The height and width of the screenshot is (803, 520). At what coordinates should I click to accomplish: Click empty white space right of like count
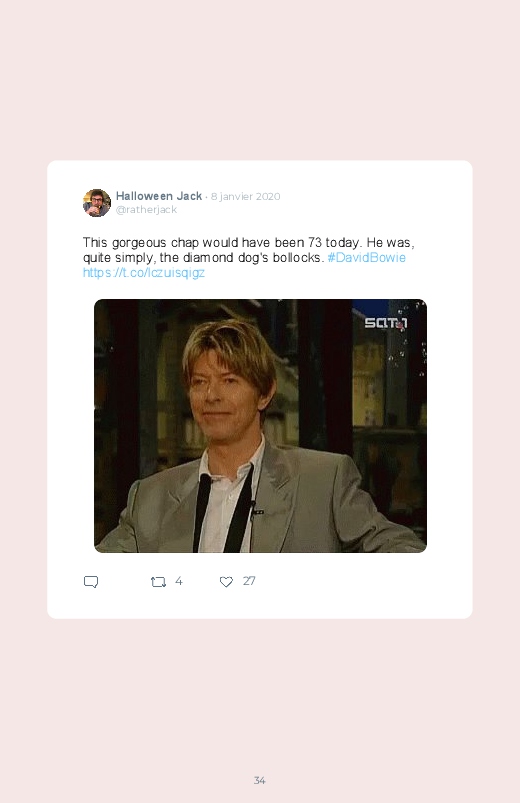(359, 582)
